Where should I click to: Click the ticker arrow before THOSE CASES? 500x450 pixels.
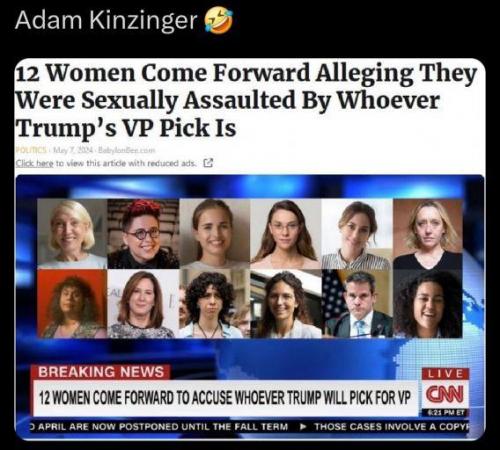(303, 427)
